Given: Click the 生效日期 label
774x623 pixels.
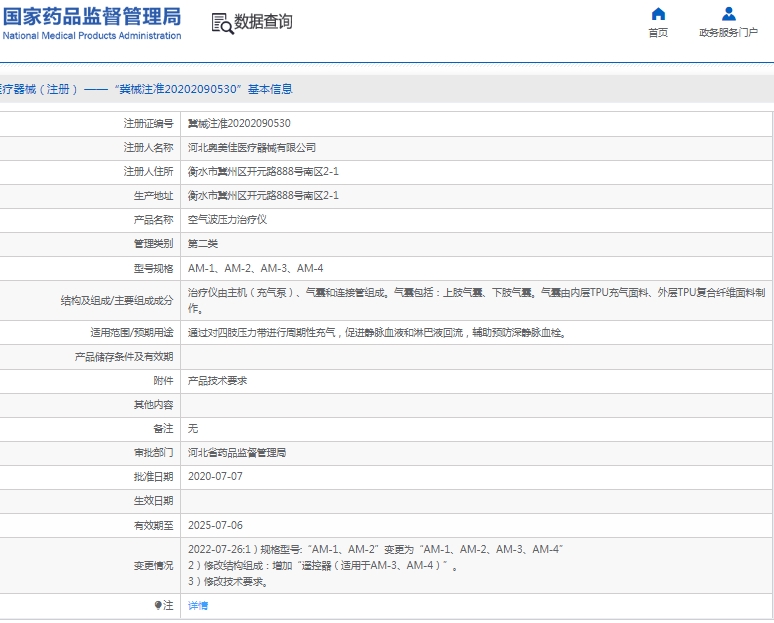Looking at the screenshot, I should (x=154, y=501).
